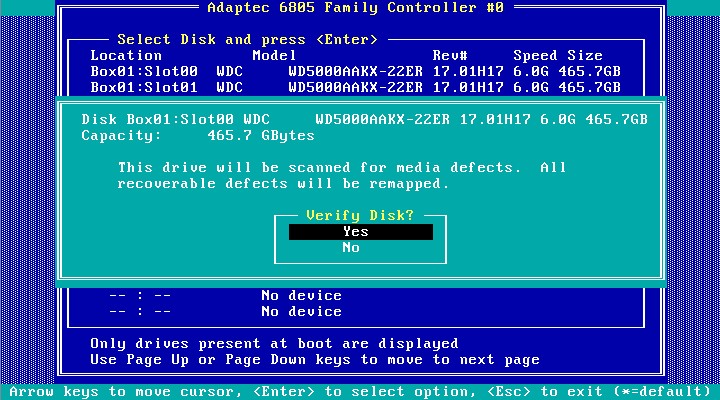Click the Location column header
Screen dimensions: 720x400
click(126, 55)
